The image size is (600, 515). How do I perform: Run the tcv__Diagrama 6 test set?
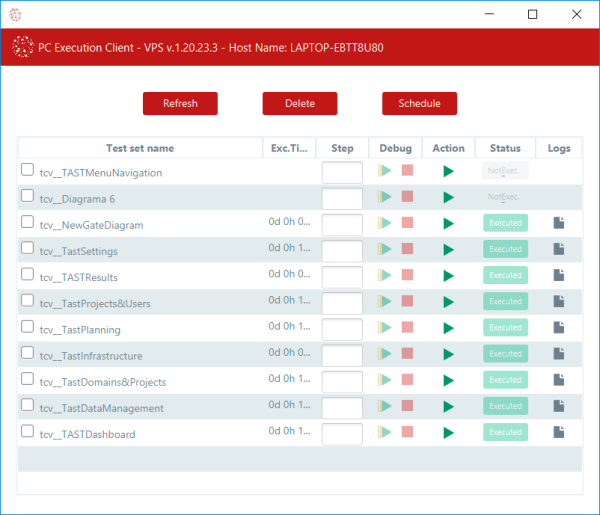pos(448,197)
